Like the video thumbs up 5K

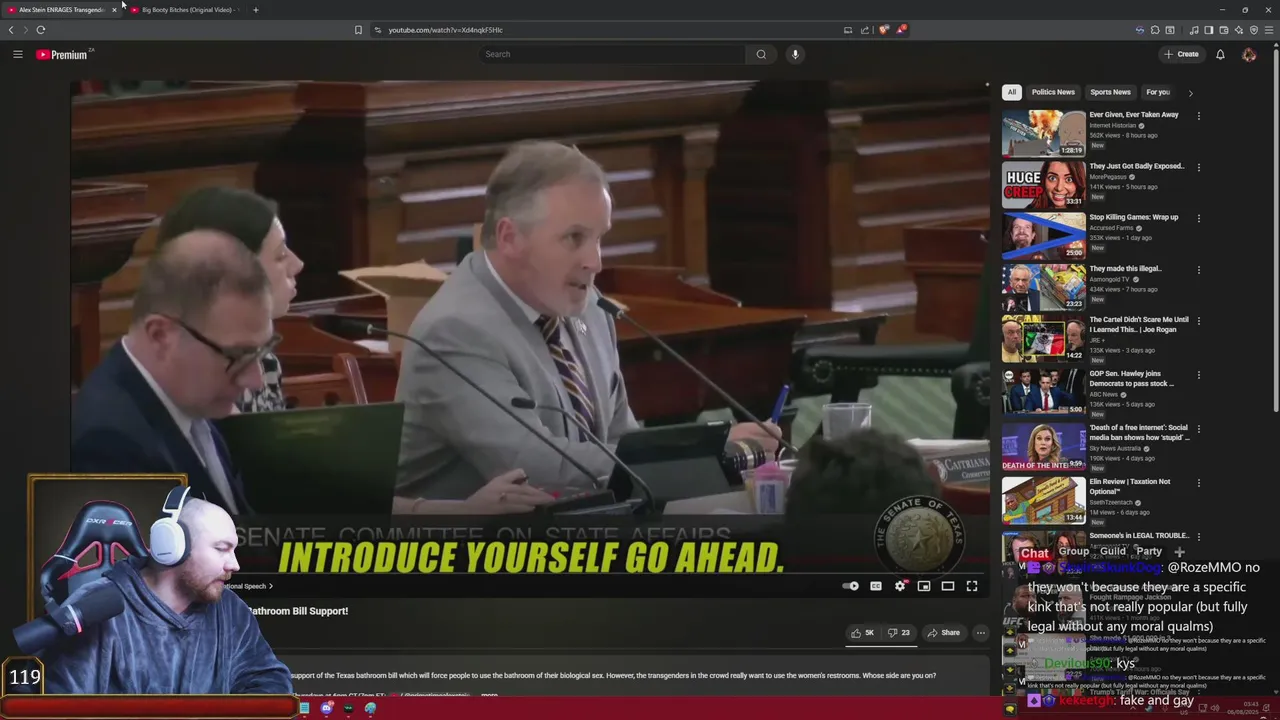(x=862, y=633)
